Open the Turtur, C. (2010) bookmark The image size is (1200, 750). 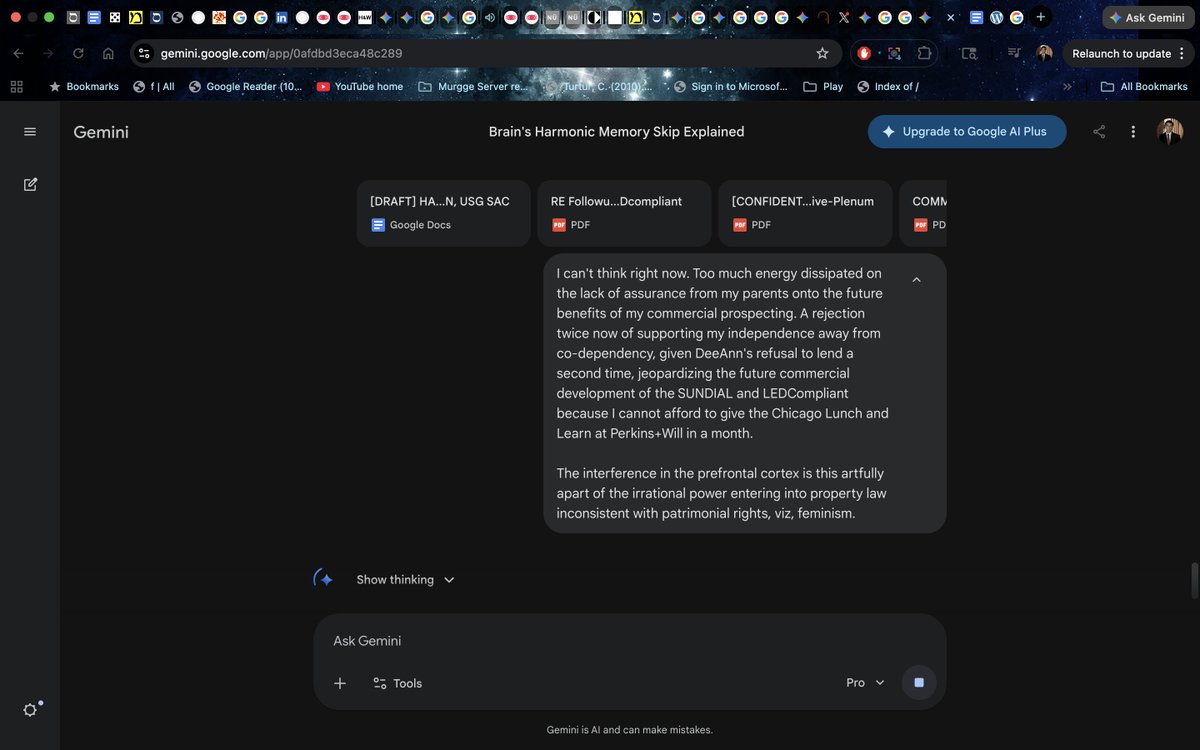click(x=600, y=87)
